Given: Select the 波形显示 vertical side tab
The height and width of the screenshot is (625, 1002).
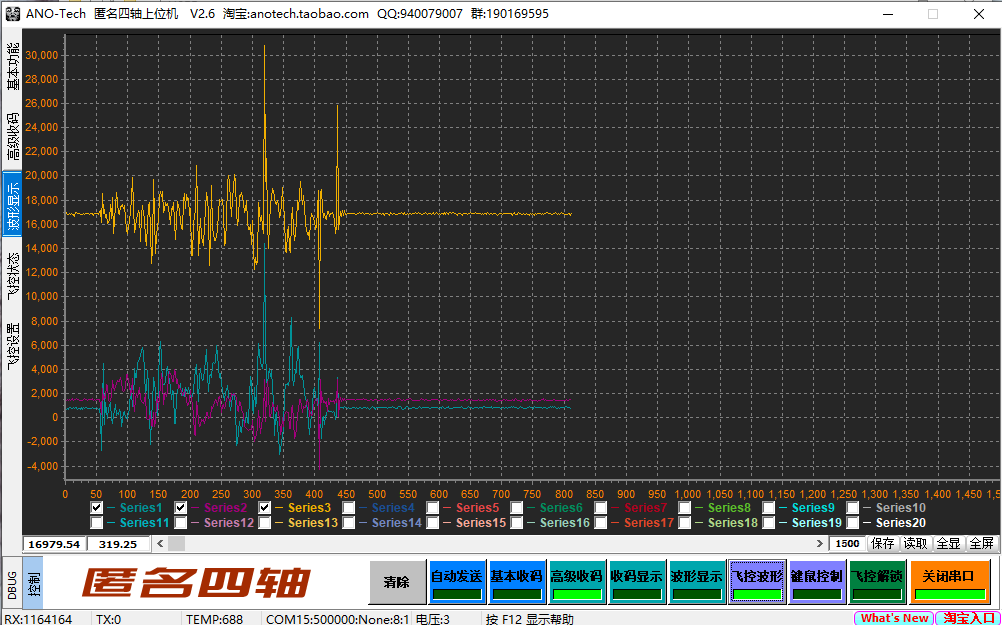Looking at the screenshot, I should point(12,204).
